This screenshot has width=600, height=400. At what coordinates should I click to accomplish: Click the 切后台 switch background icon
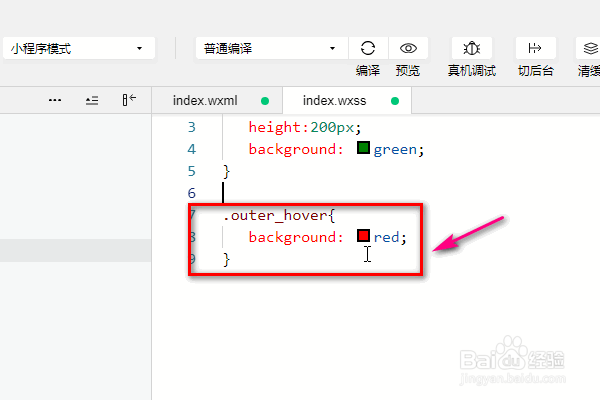pos(535,48)
